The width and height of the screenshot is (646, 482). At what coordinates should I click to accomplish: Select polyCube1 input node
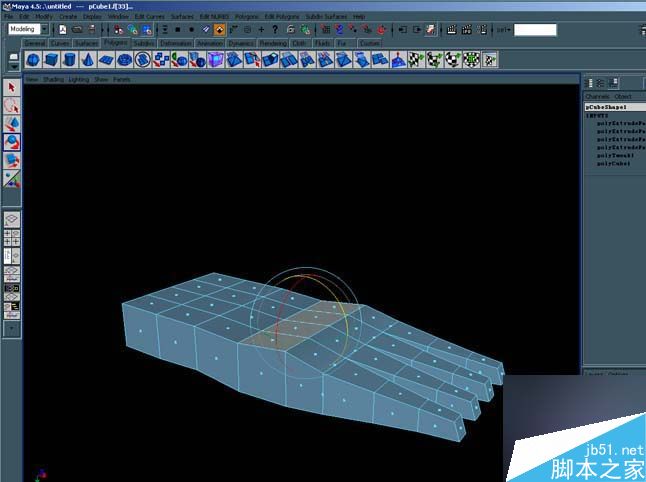point(613,164)
